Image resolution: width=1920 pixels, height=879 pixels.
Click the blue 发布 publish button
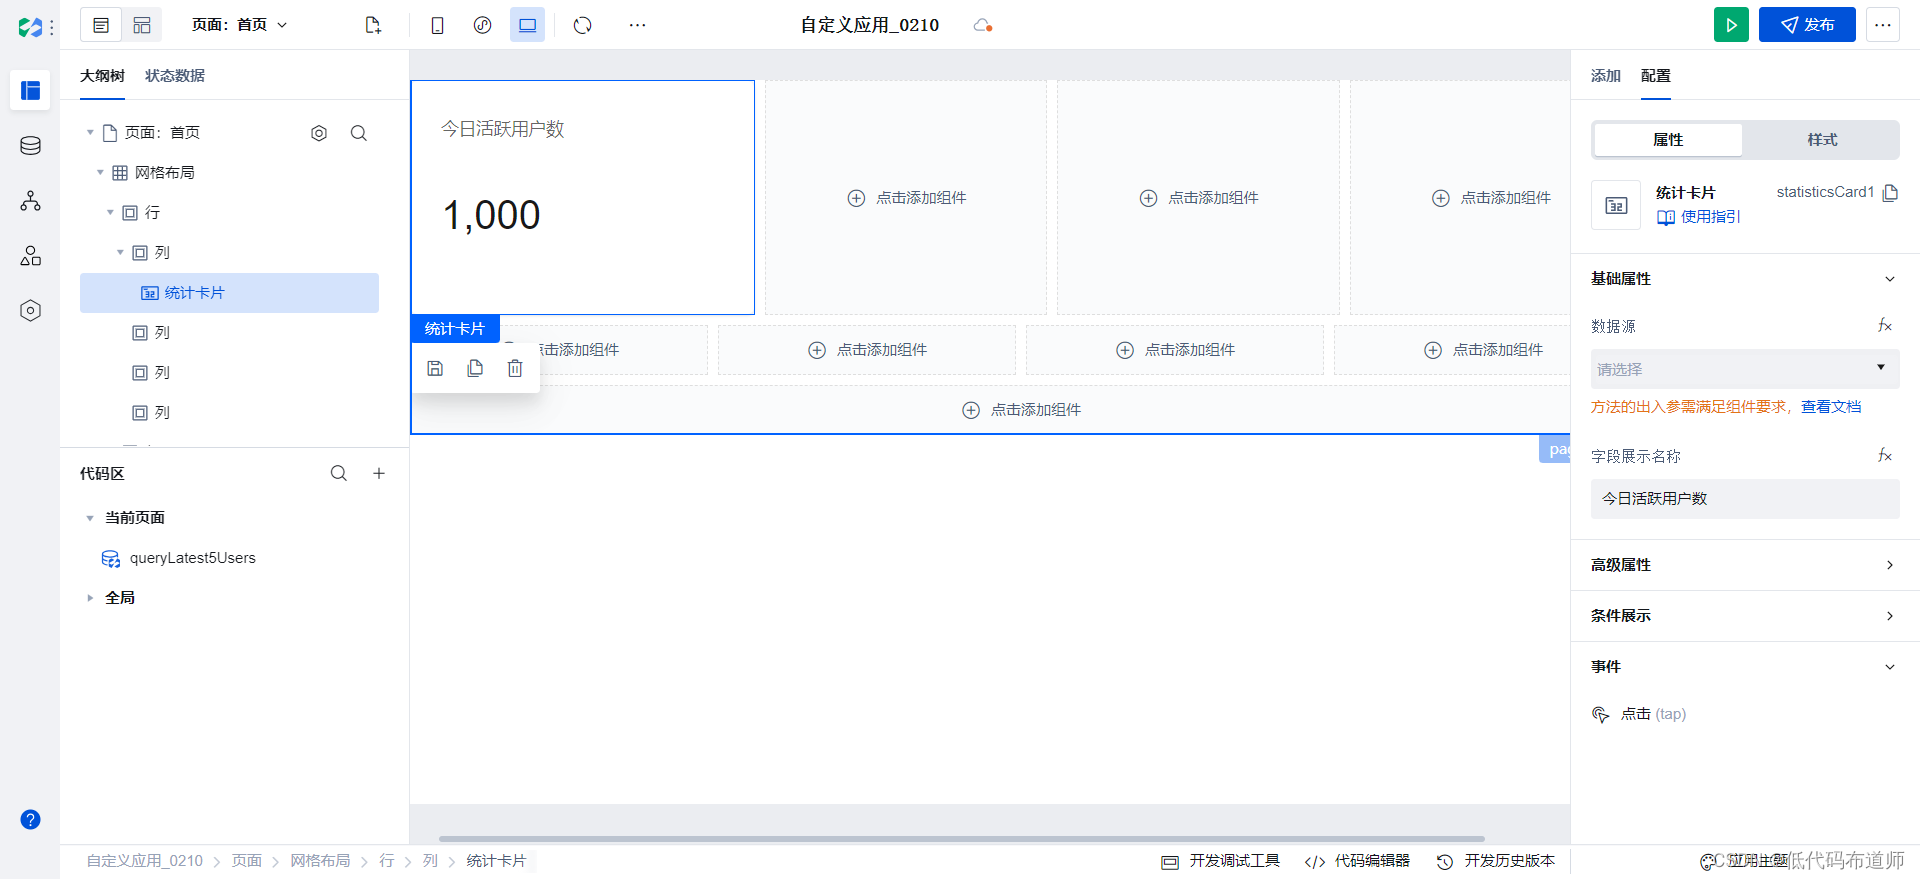1807,25
